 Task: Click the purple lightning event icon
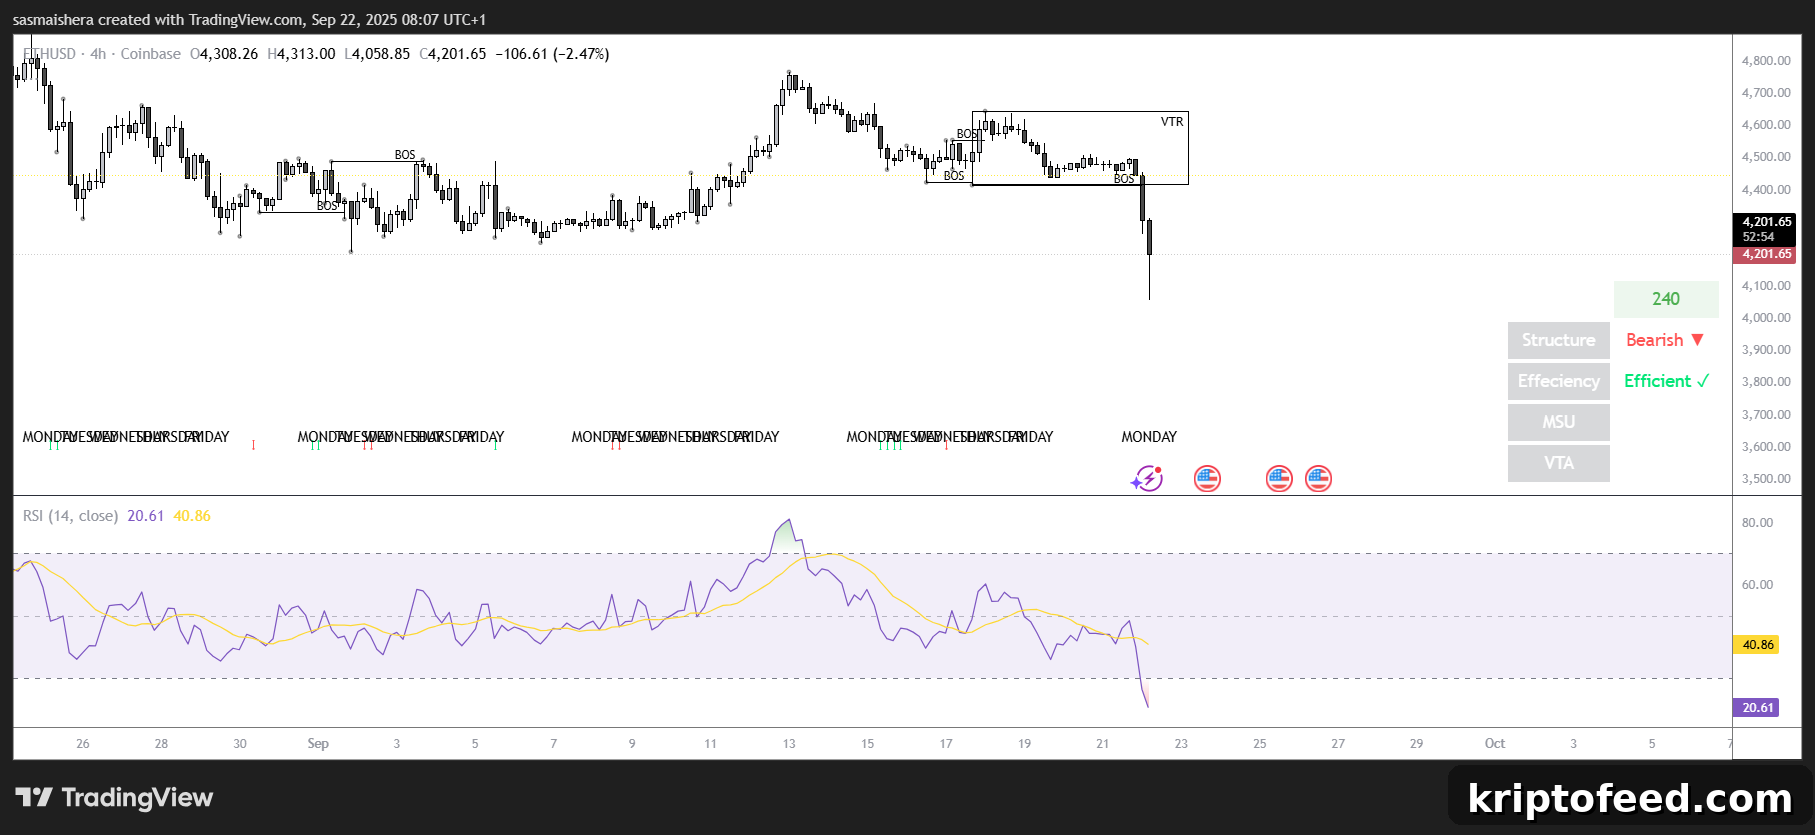click(x=1147, y=479)
